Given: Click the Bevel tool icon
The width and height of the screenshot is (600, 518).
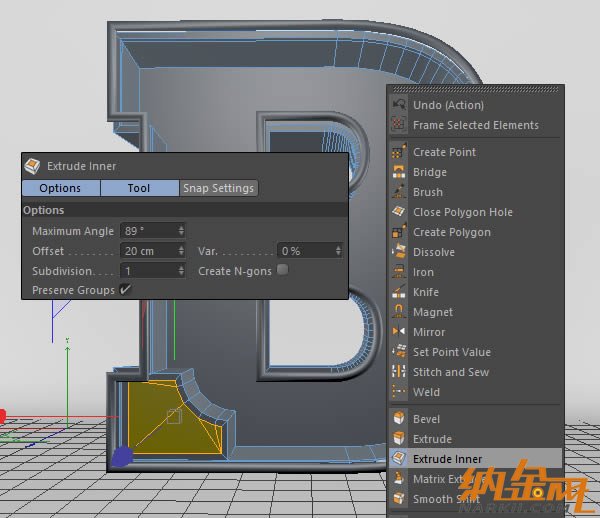Looking at the screenshot, I should (x=399, y=419).
